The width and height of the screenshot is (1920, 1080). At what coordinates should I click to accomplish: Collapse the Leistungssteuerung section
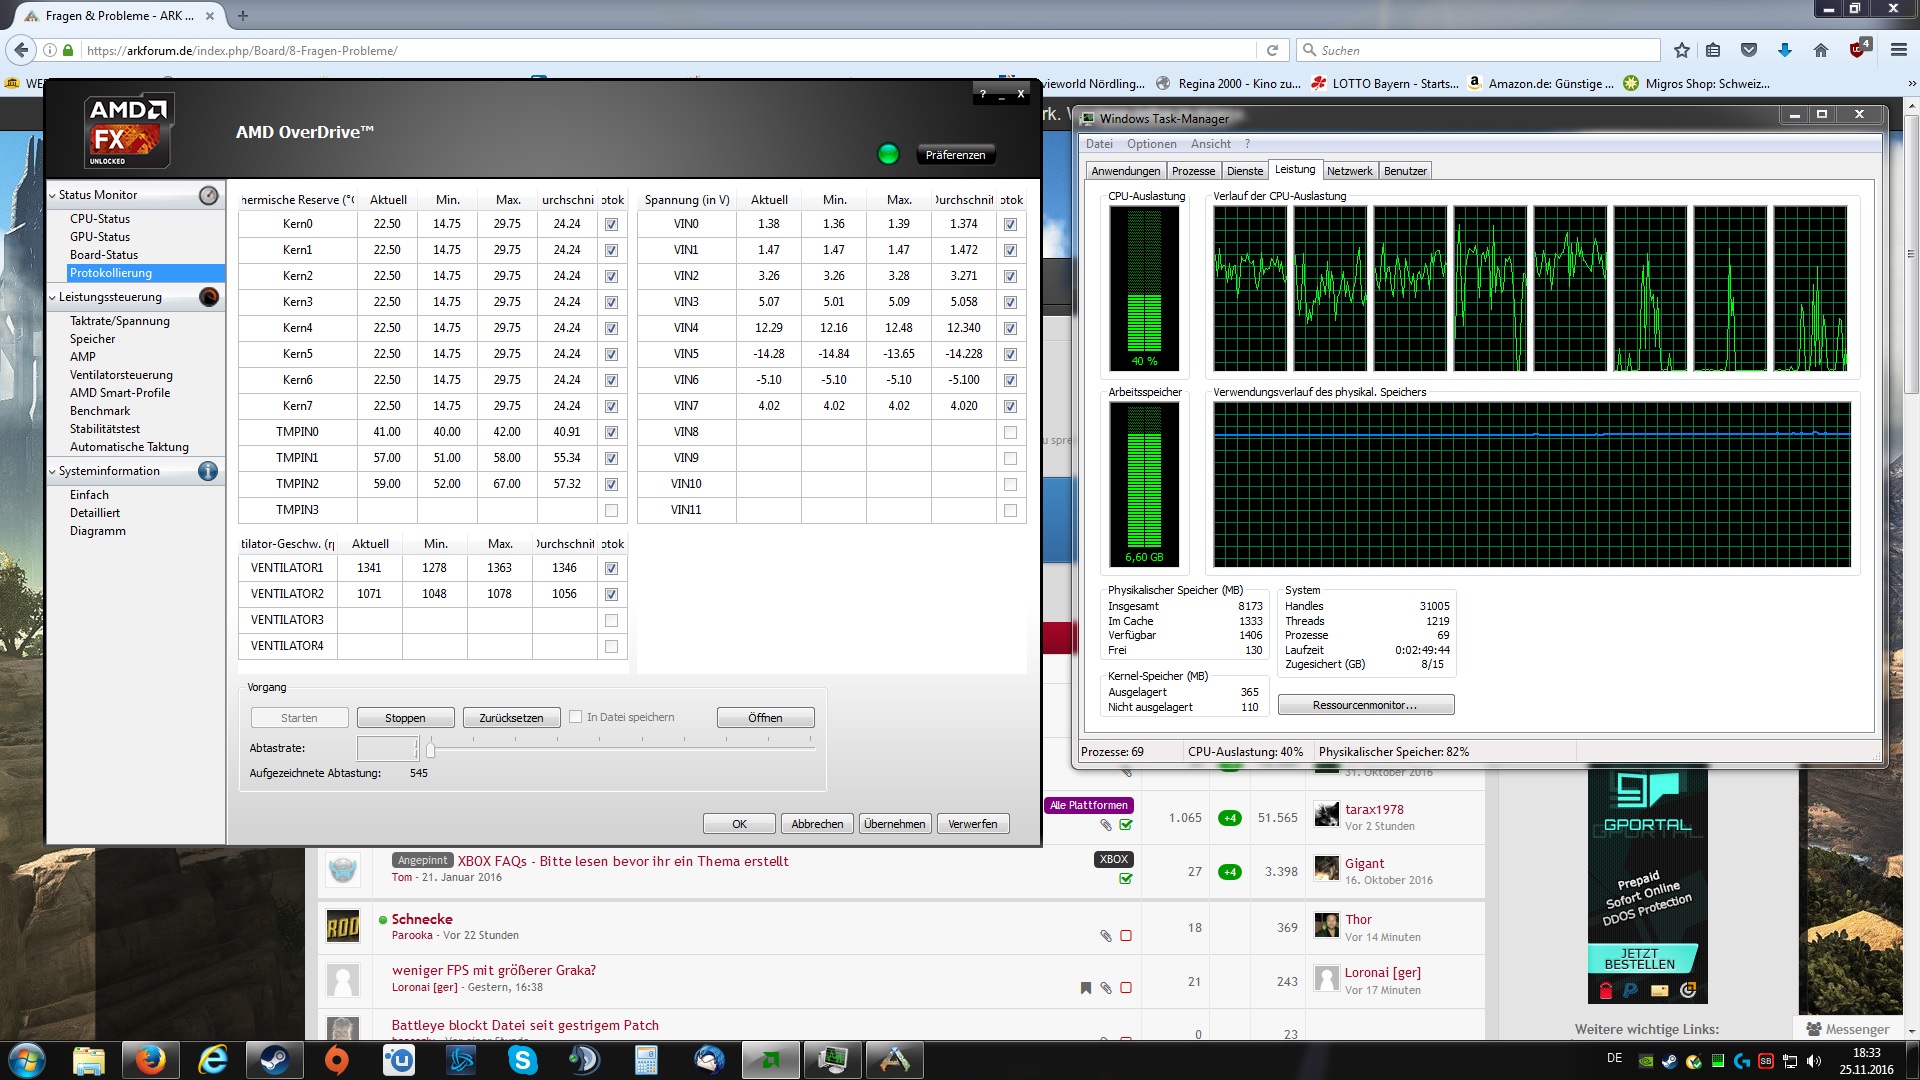click(x=52, y=297)
